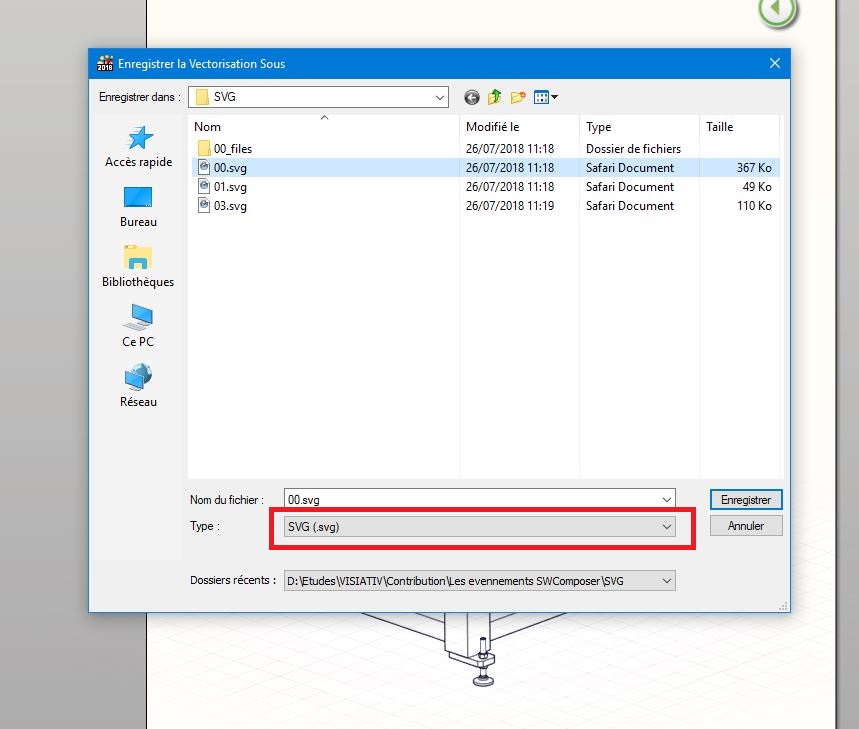Click the go back navigation icon
859x729 pixels.
pos(471,97)
